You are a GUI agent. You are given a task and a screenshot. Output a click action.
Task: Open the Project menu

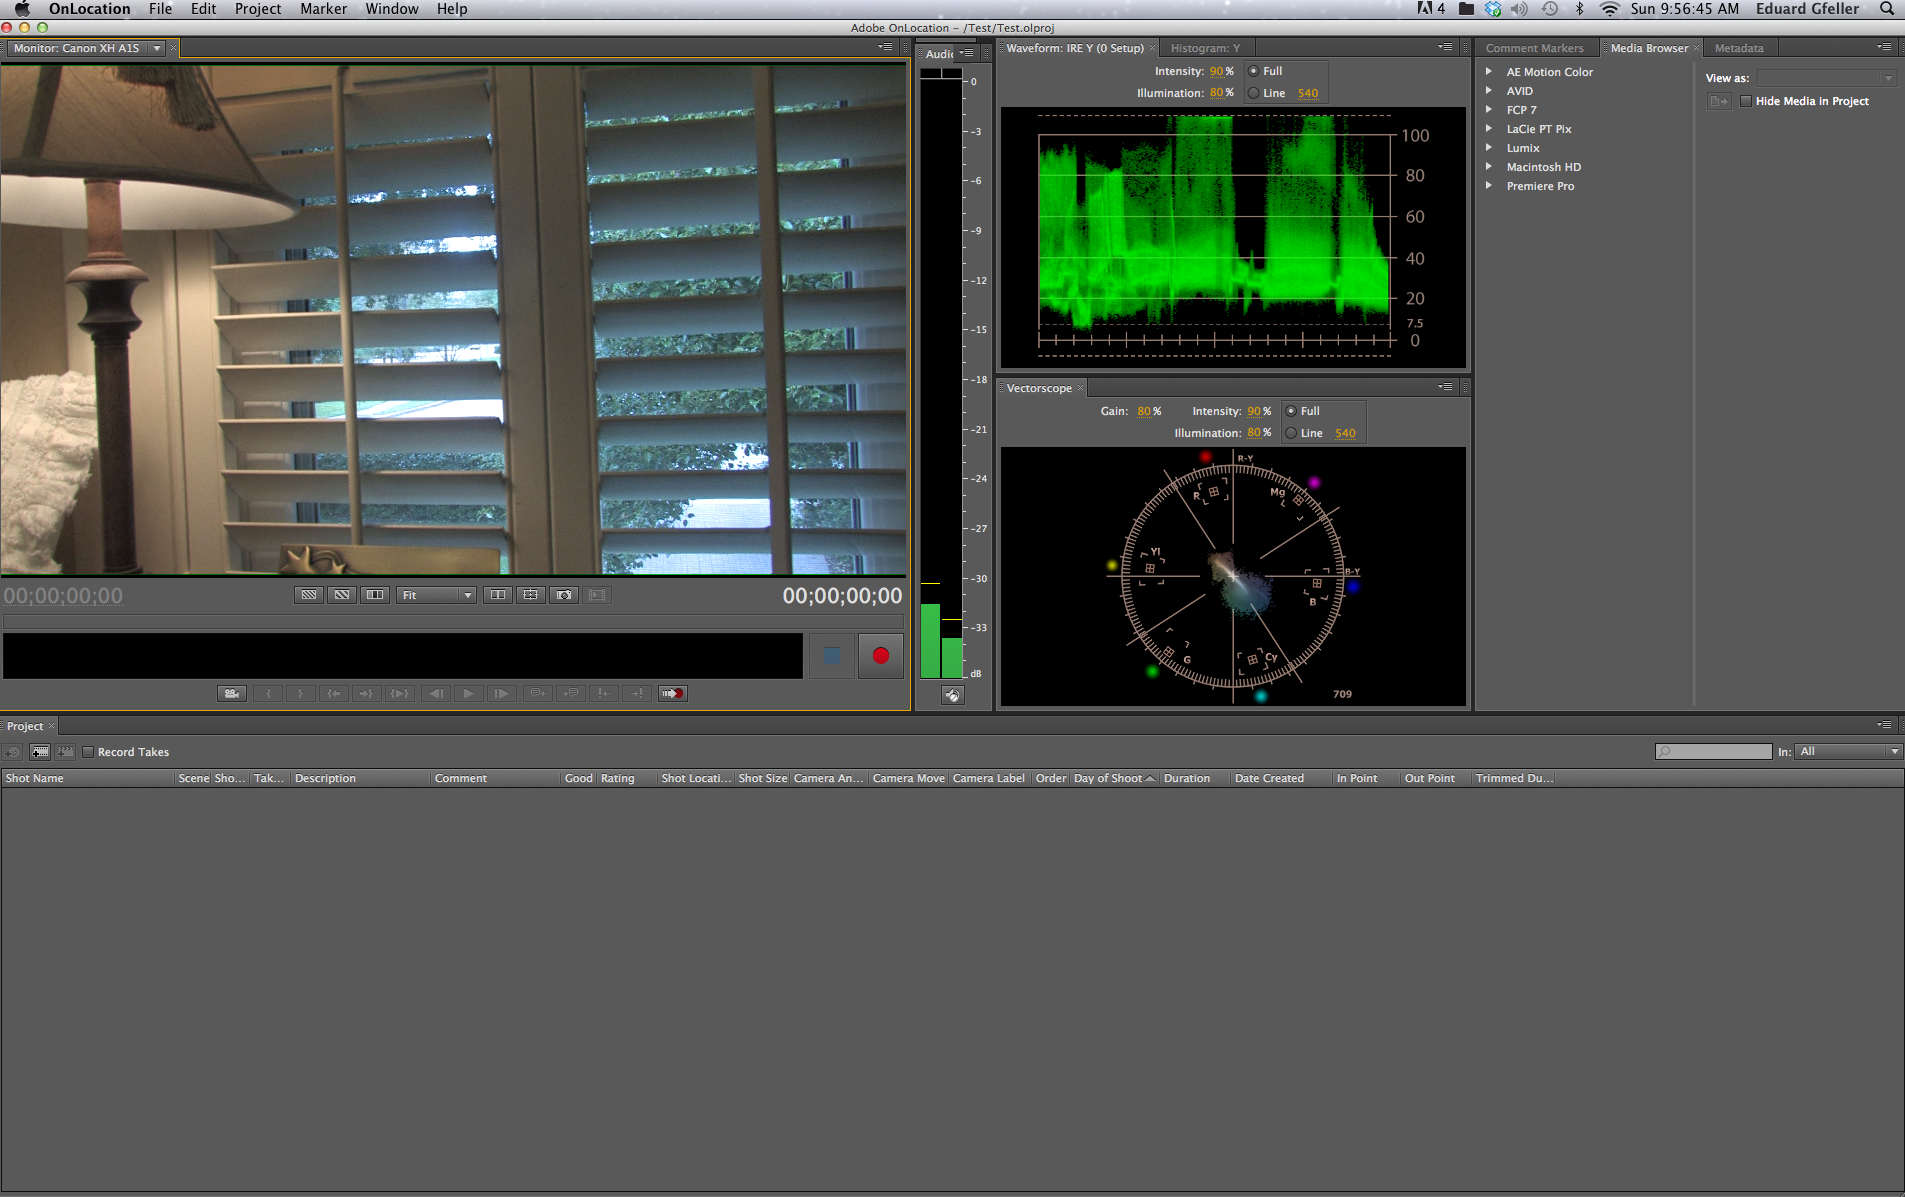pyautogui.click(x=258, y=9)
